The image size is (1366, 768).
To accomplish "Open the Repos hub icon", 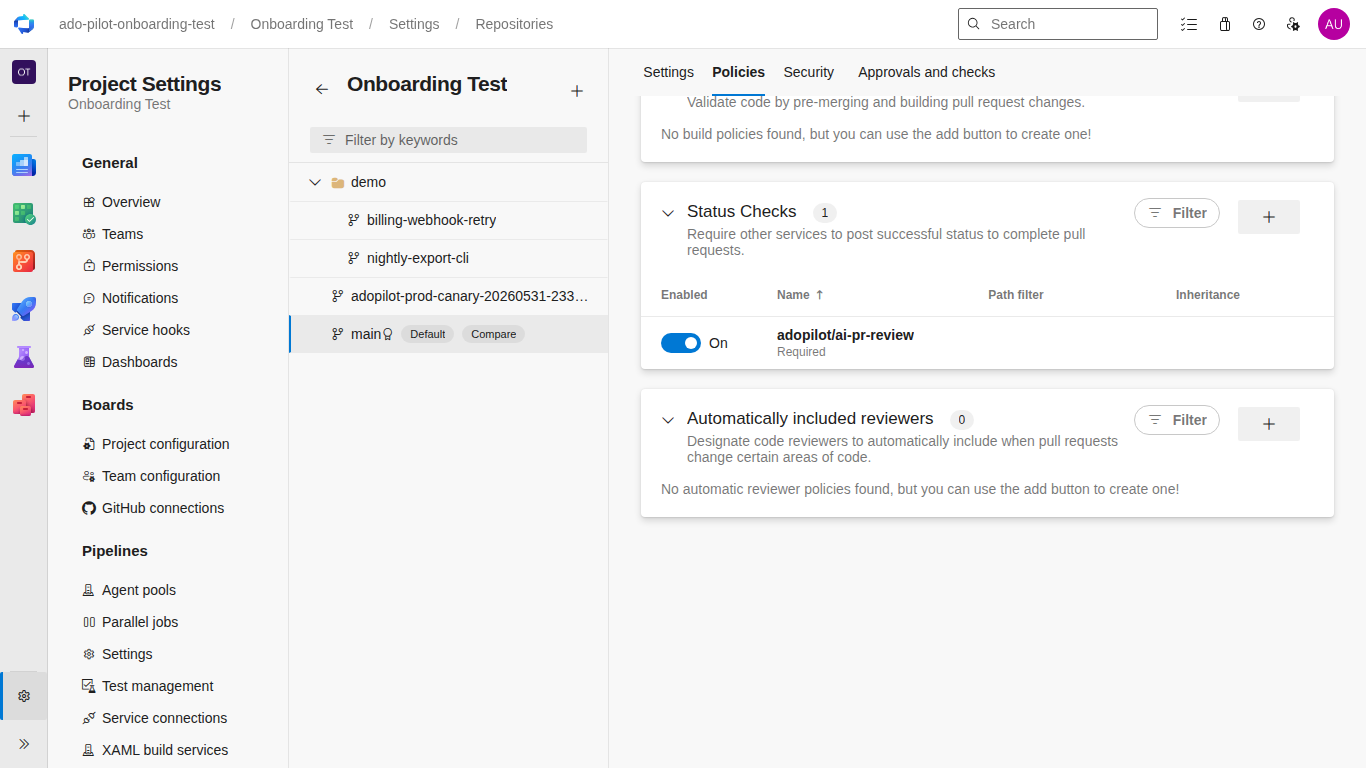I will point(24,261).
